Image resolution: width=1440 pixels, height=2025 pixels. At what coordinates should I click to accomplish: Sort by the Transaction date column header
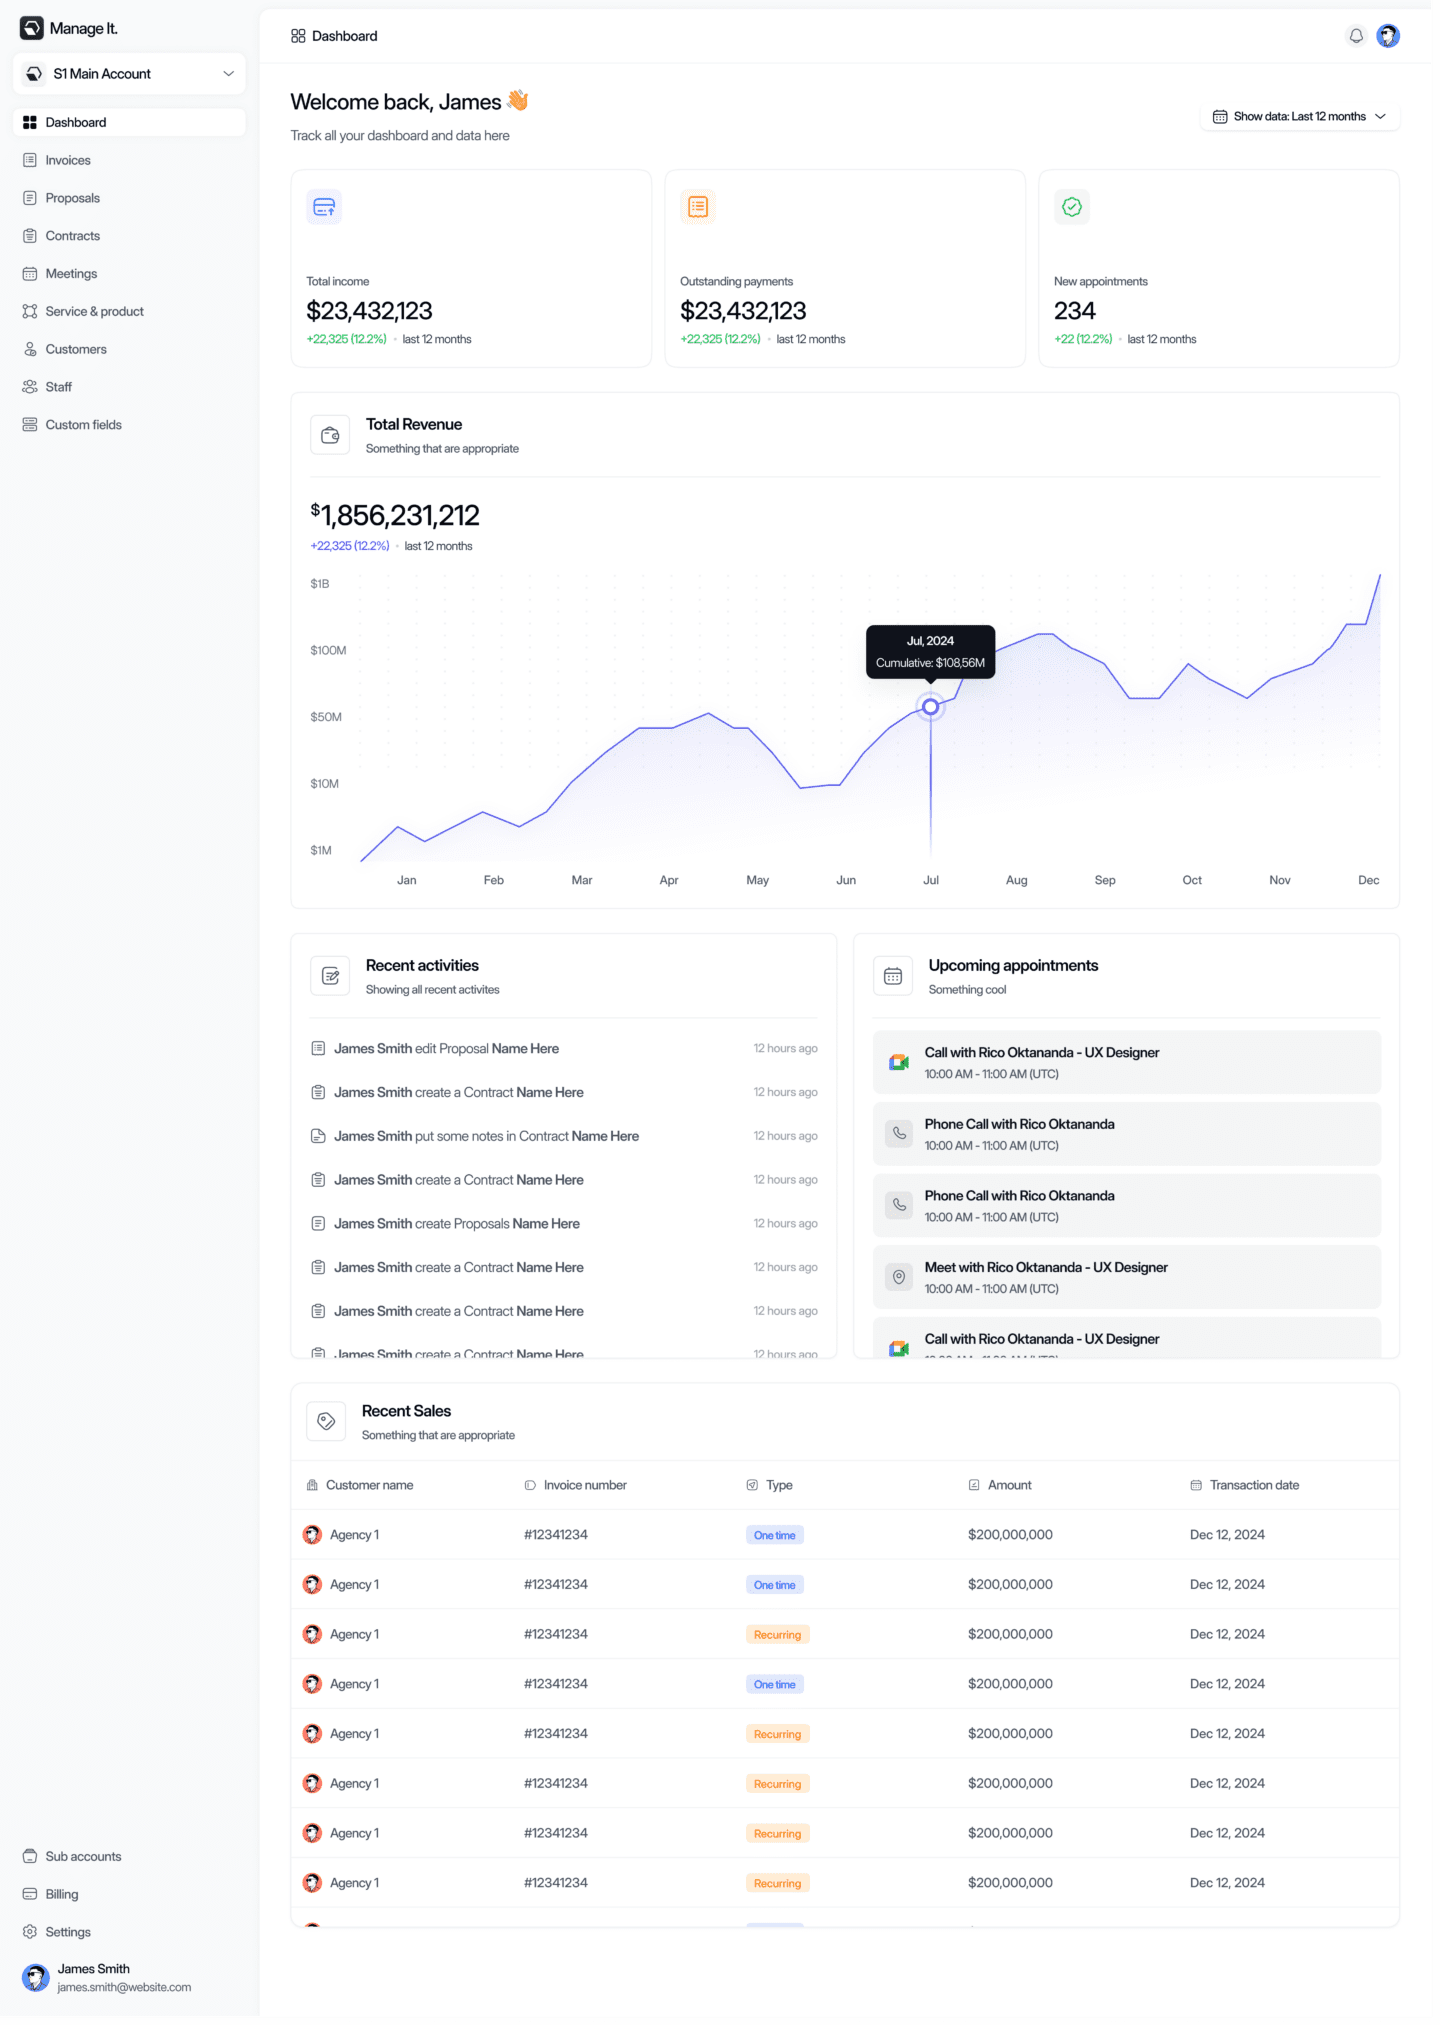coord(1254,1485)
